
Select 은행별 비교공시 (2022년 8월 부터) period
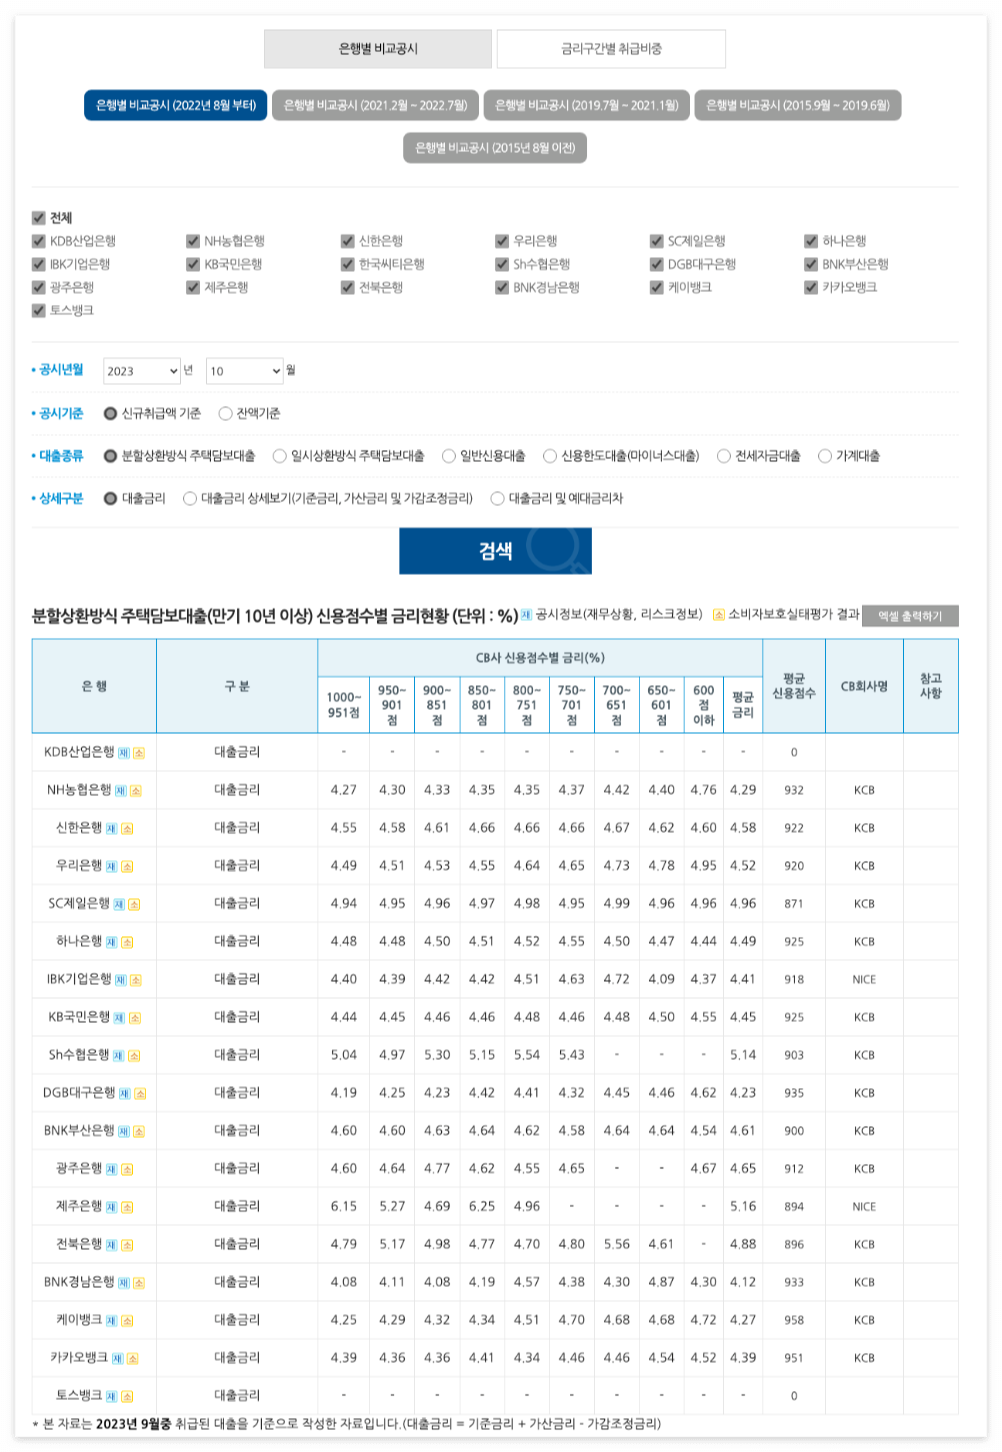[x=175, y=105]
